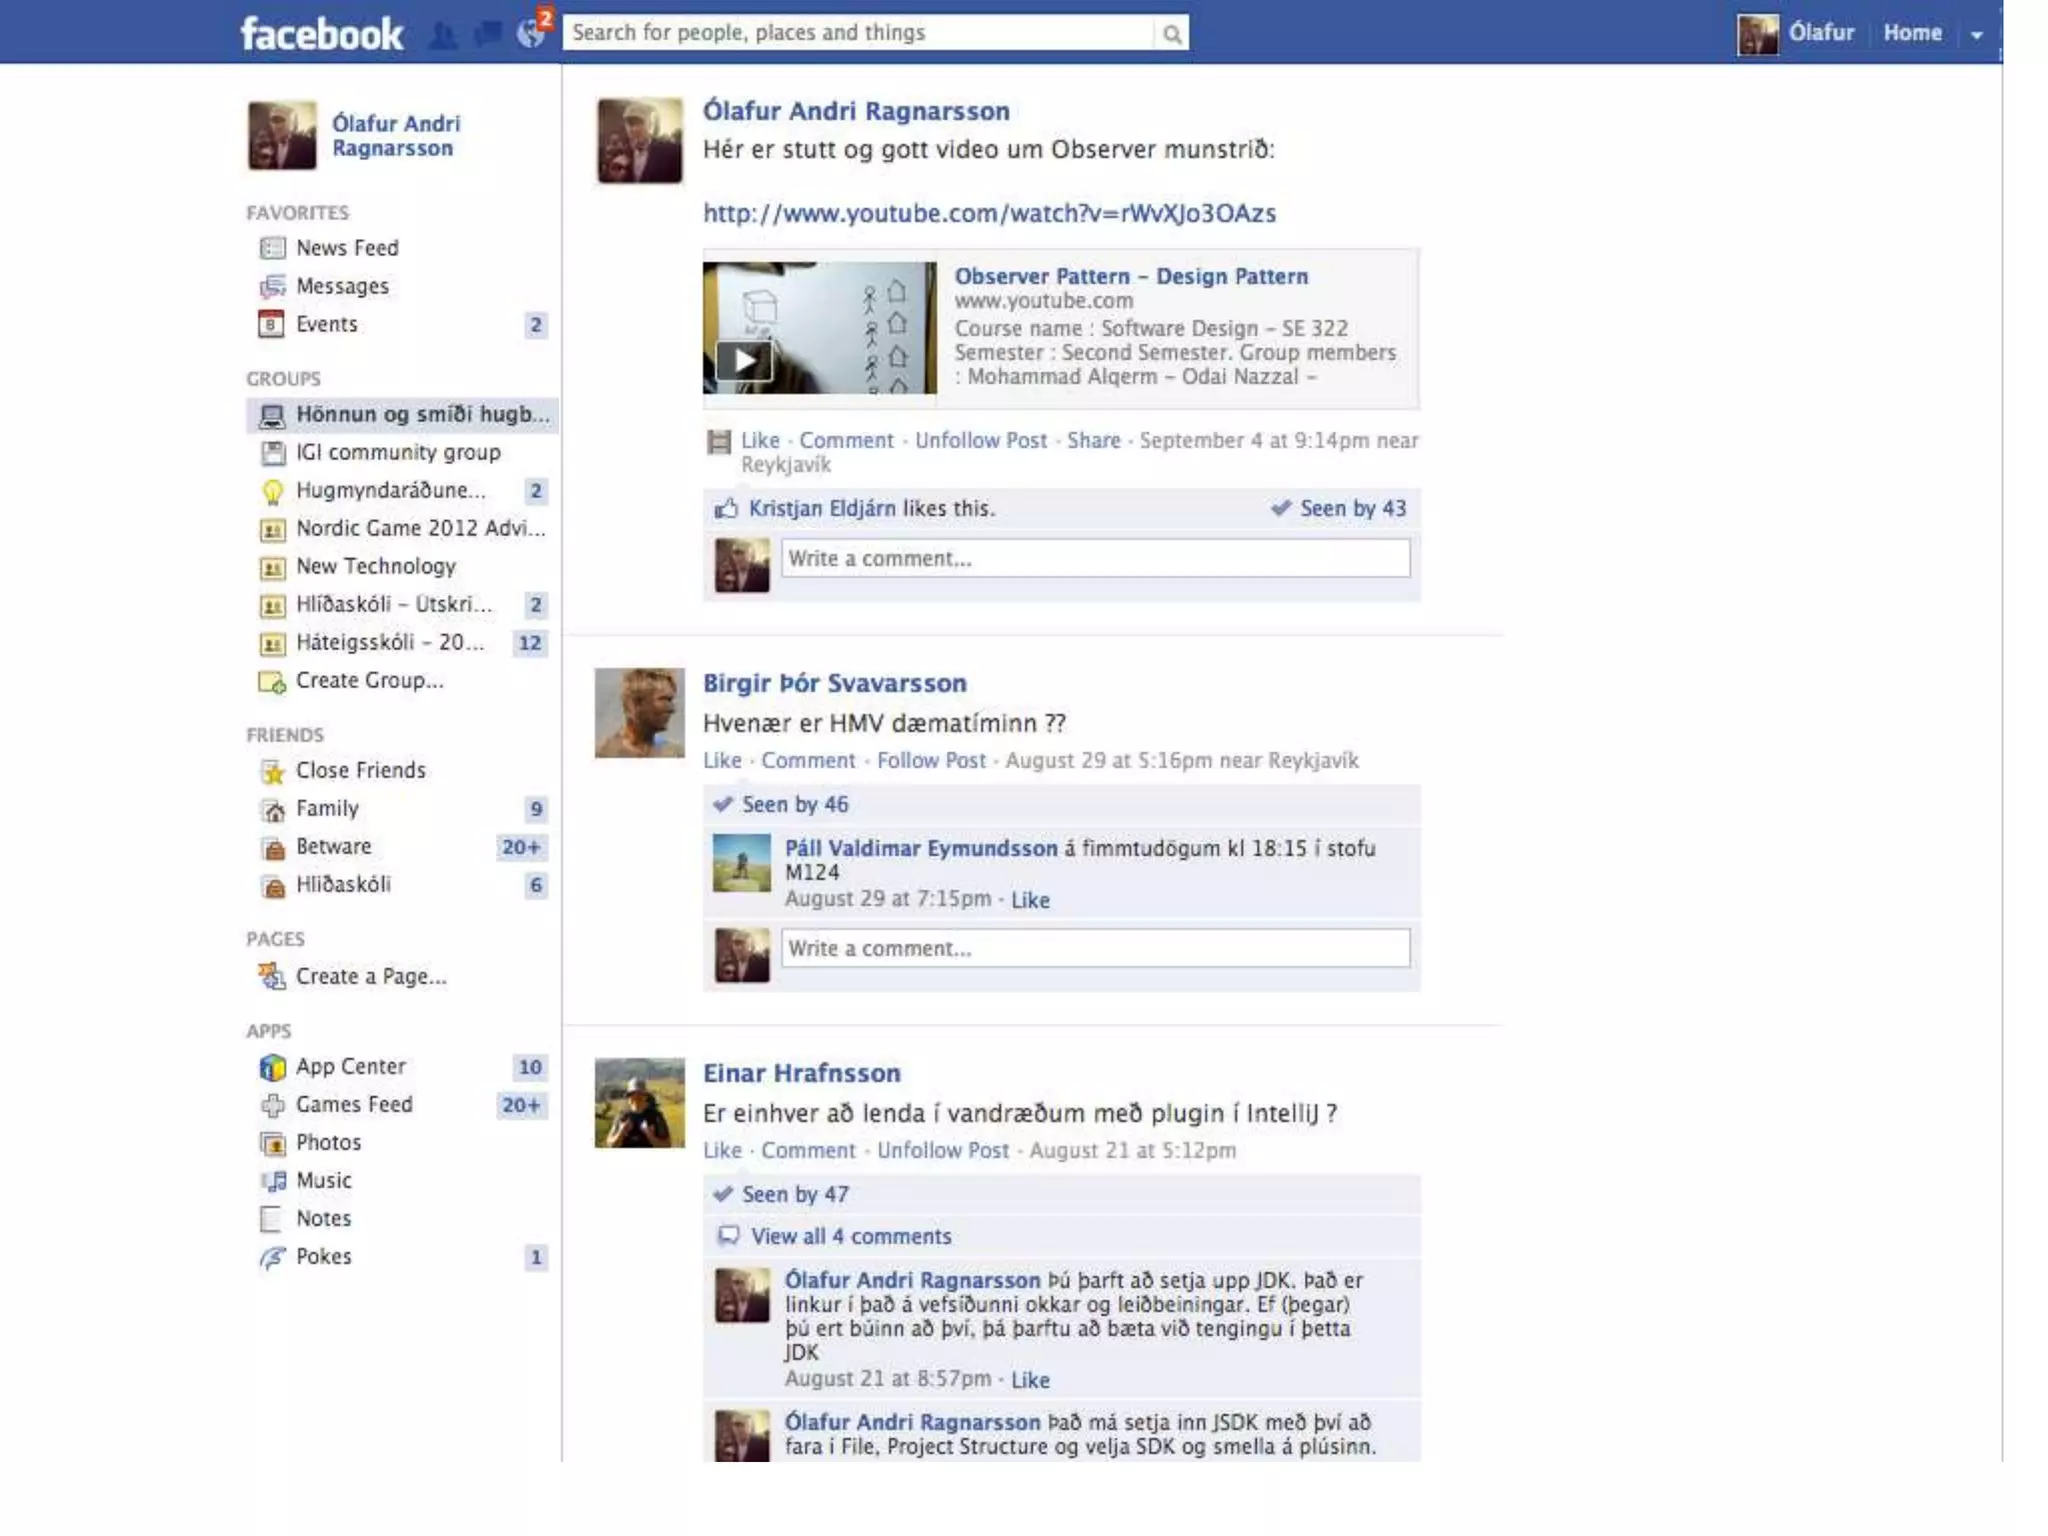The image size is (2048, 1536).
Task: Like Einar Hrafnsson's IntelliJ post
Action: coord(721,1151)
